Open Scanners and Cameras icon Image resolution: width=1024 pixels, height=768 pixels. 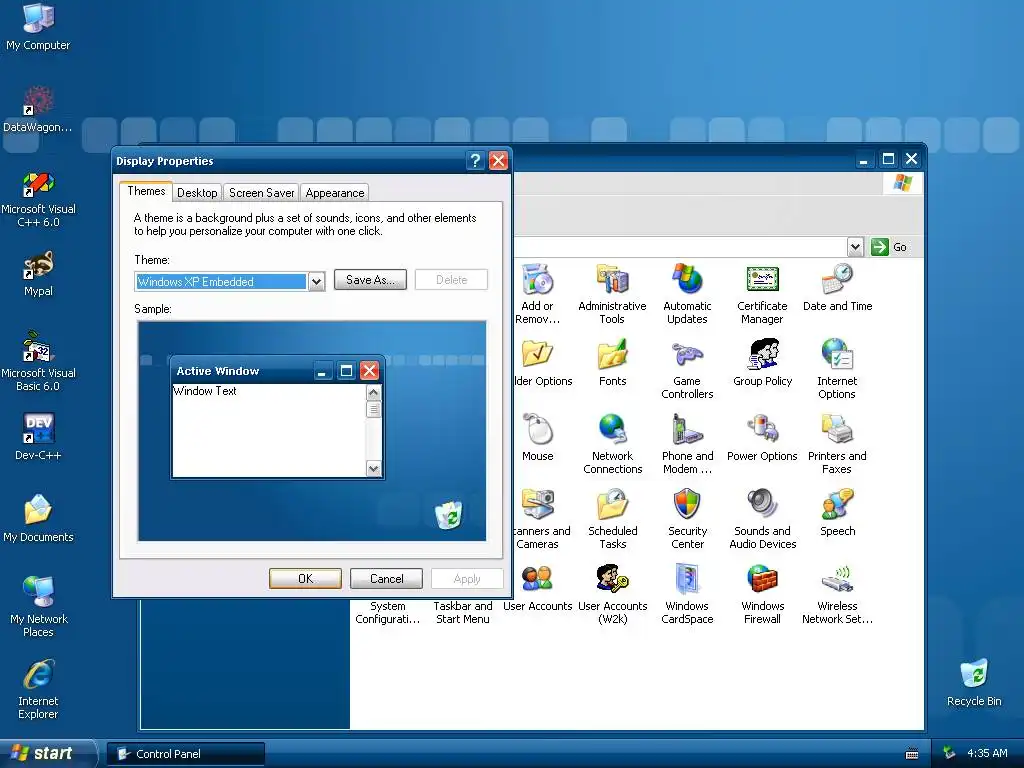point(538,505)
